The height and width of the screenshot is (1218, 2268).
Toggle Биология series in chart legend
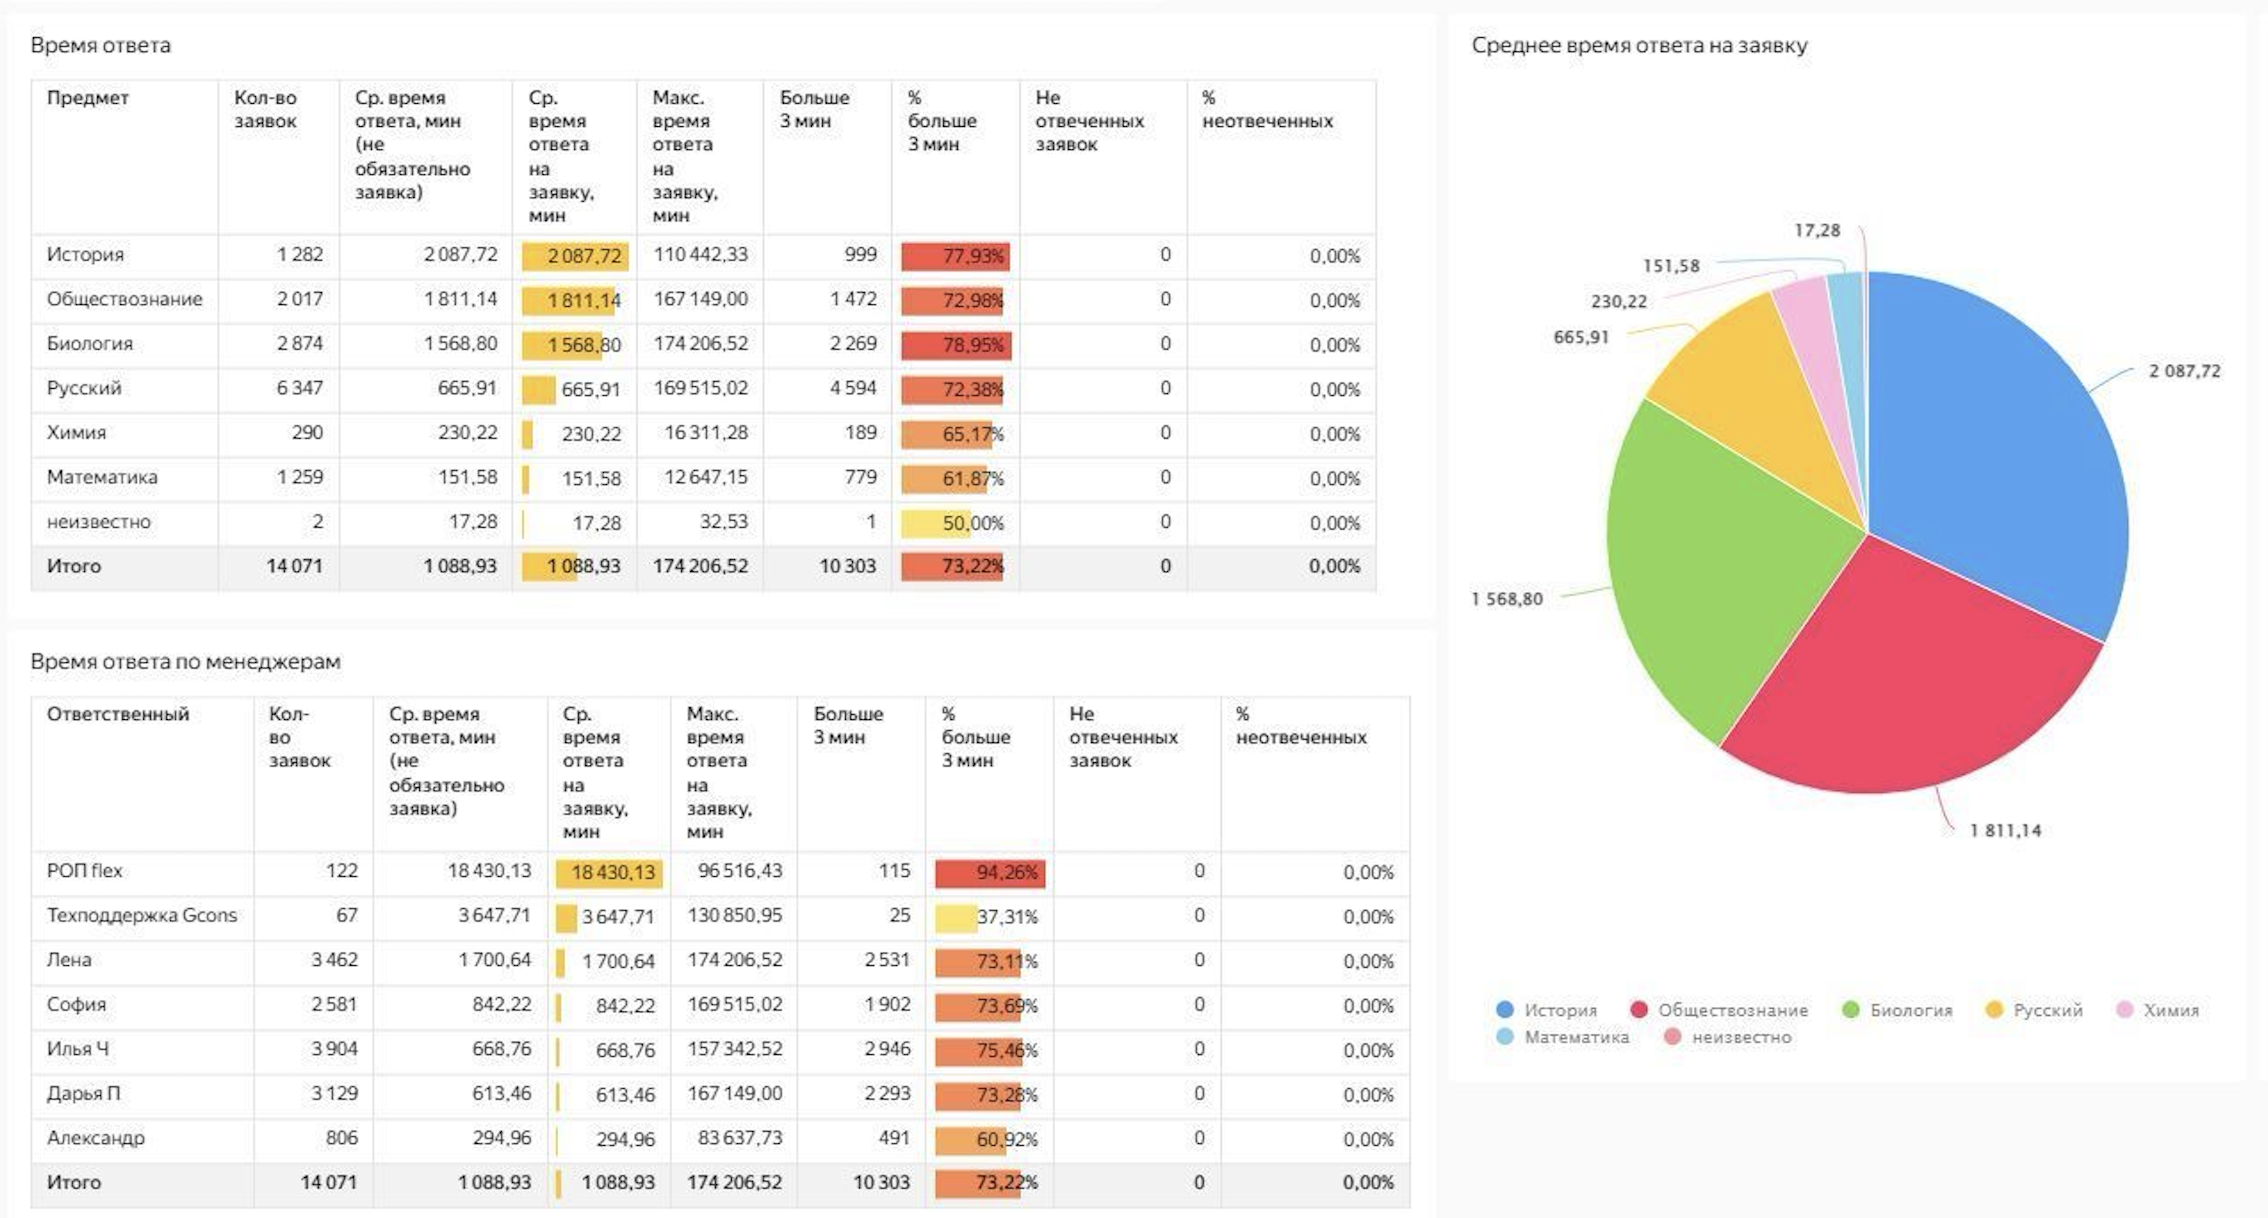pos(1910,1010)
